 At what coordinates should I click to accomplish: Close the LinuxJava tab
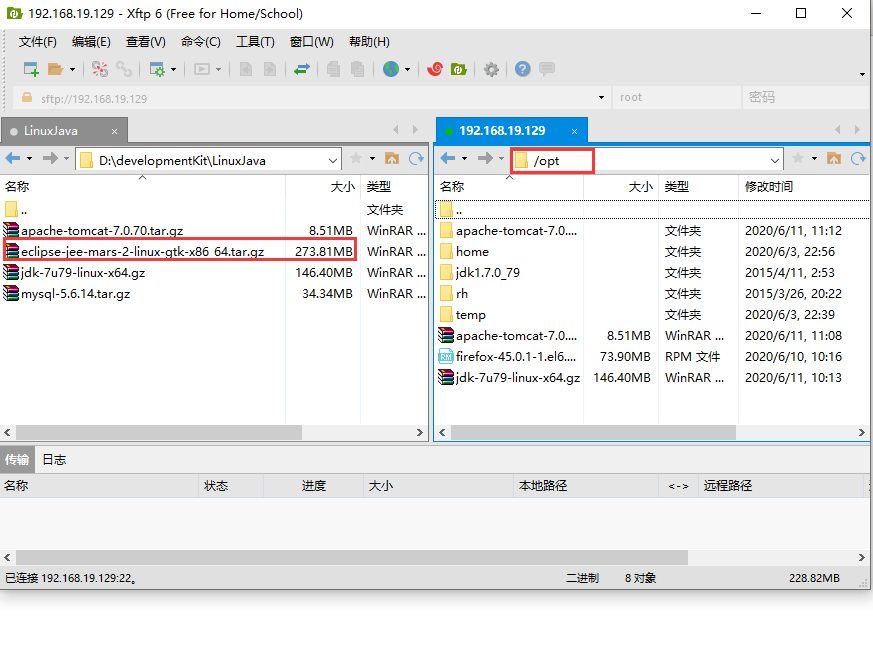[114, 131]
